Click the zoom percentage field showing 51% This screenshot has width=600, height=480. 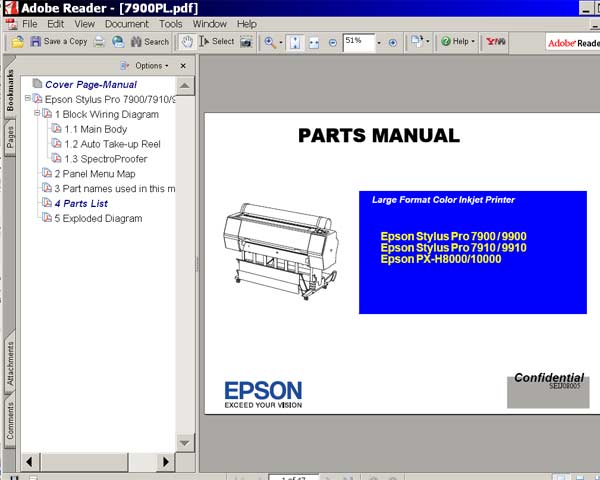tap(359, 42)
